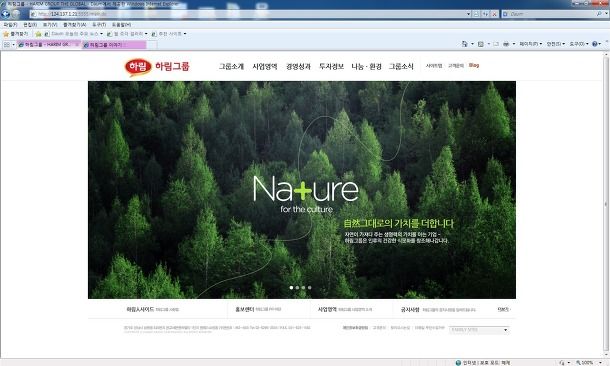This screenshot has height=366, width=610.
Task: Open the 편집(E) menu
Action: click(x=30, y=25)
